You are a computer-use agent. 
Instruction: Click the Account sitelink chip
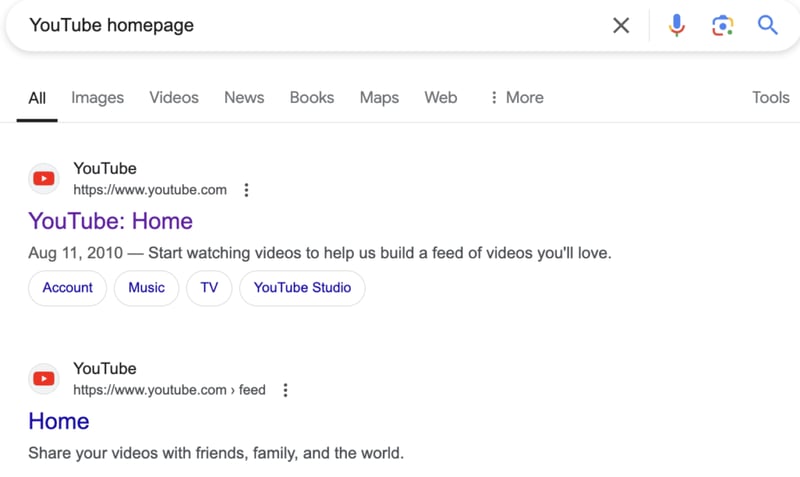(x=67, y=288)
